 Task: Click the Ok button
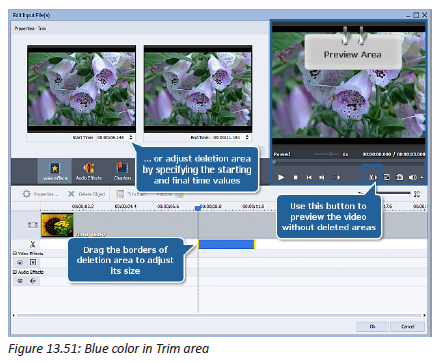click(x=372, y=326)
